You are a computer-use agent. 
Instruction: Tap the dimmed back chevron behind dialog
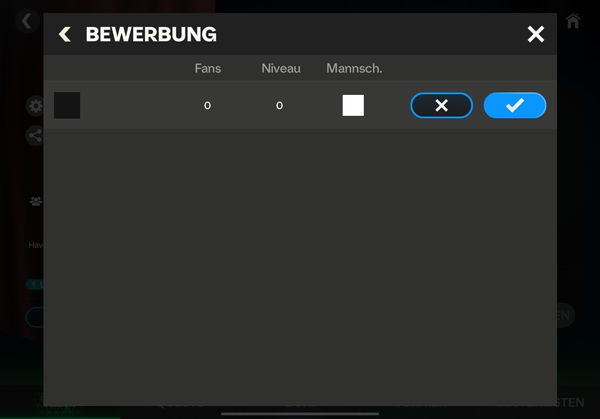[27, 21]
